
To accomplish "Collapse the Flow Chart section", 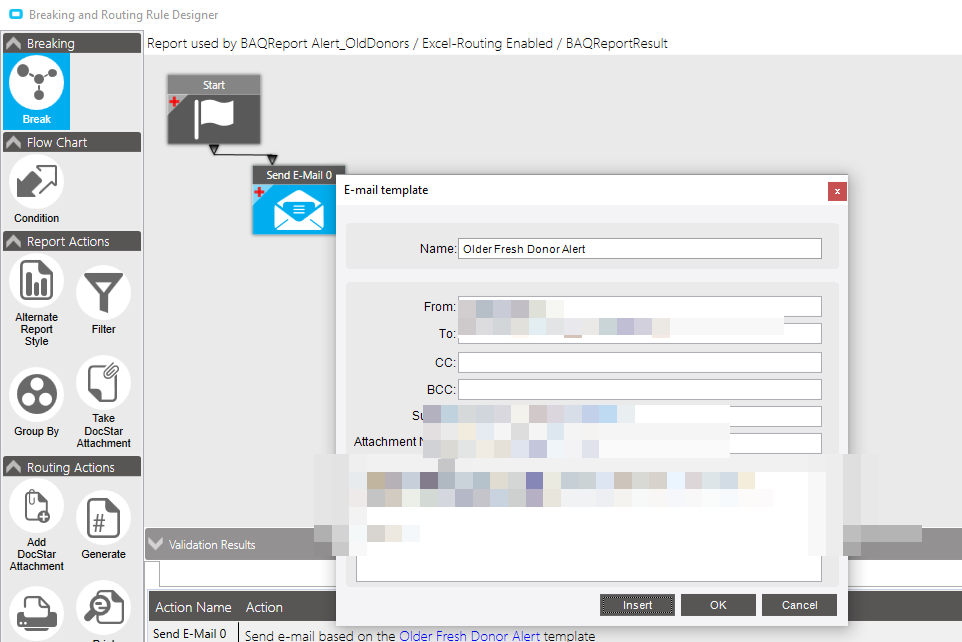I will [72, 142].
